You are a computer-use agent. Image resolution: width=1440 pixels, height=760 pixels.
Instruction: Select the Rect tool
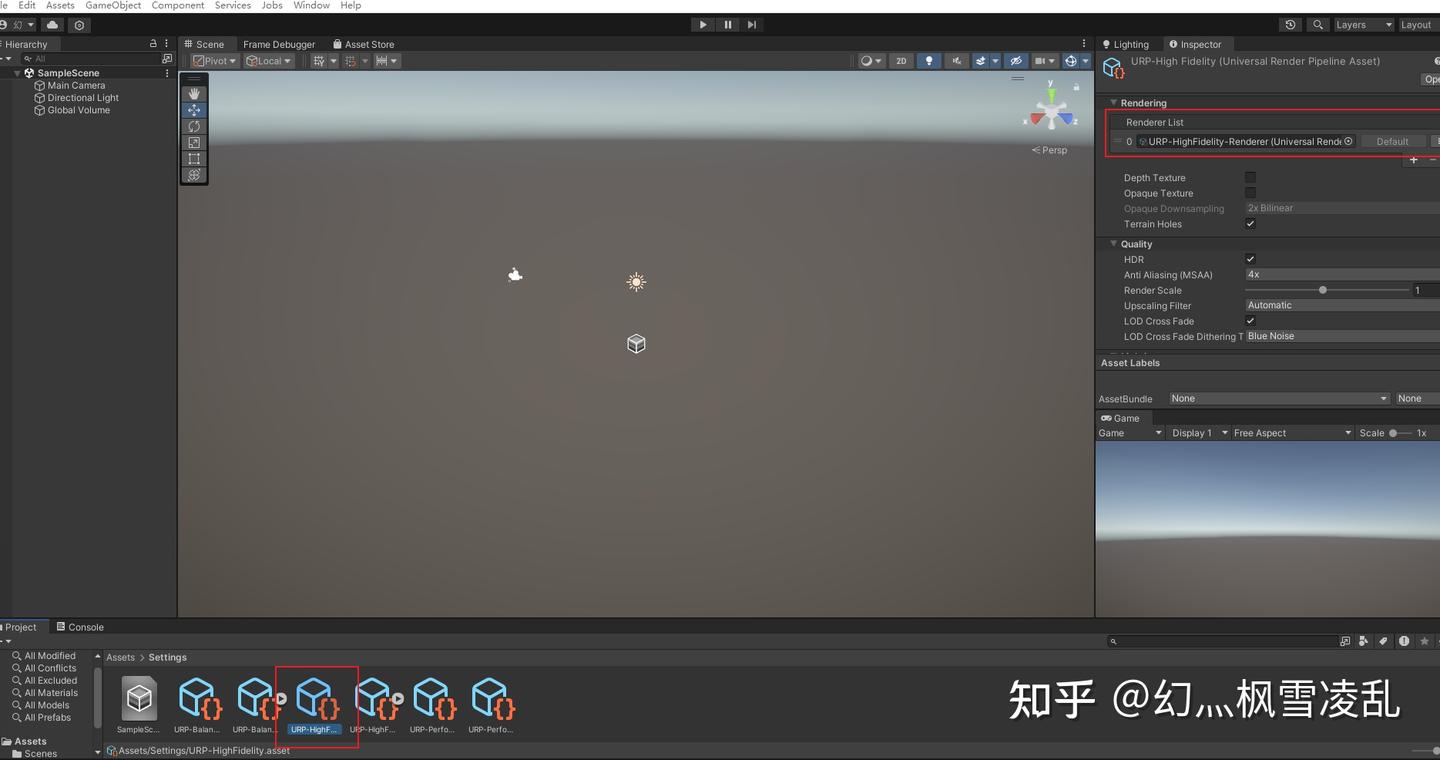pyautogui.click(x=194, y=158)
